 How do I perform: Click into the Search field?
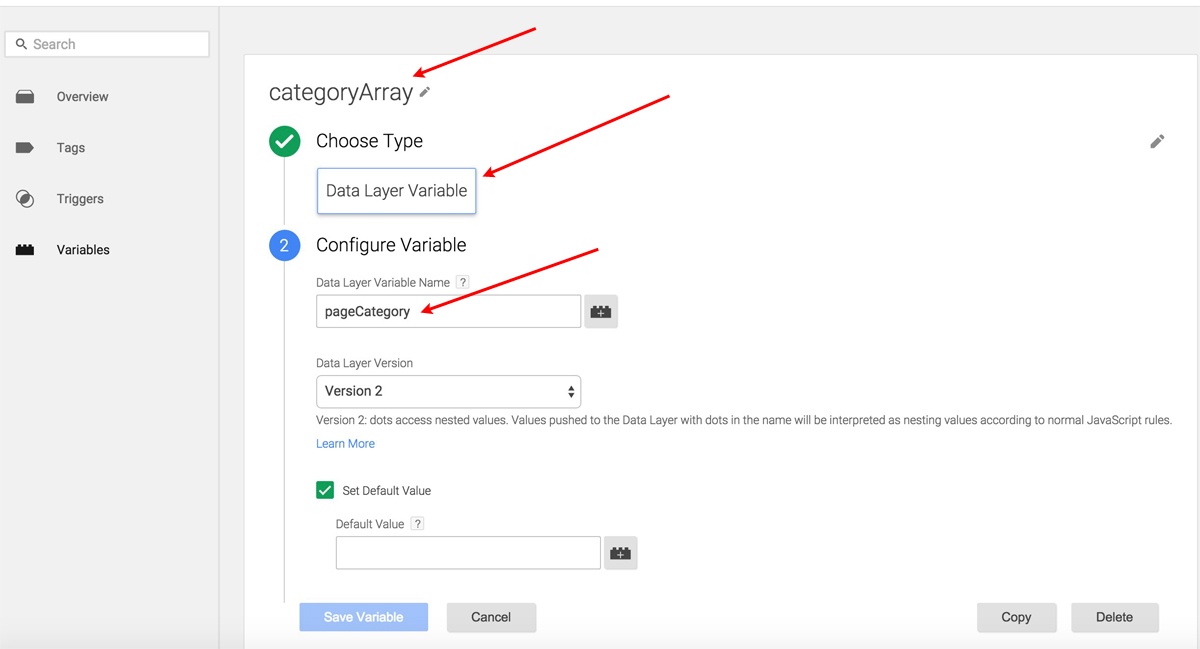[108, 44]
